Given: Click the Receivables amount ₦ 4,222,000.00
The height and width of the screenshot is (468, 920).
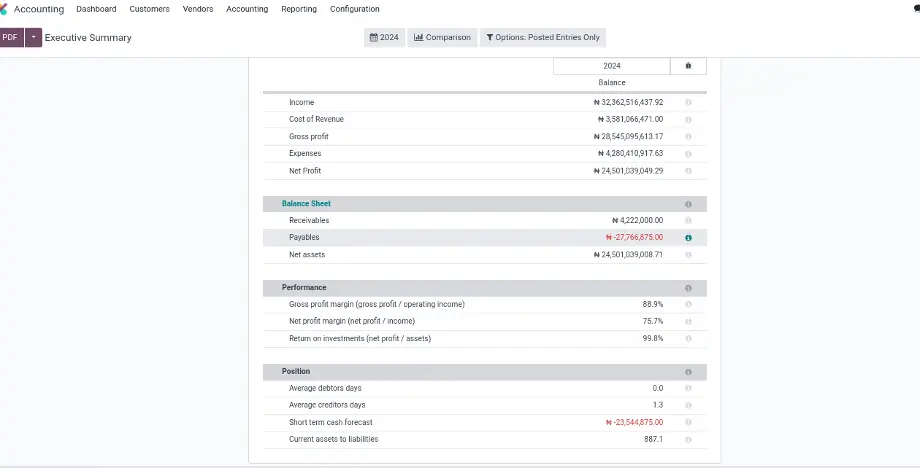Looking at the screenshot, I should coord(637,221).
